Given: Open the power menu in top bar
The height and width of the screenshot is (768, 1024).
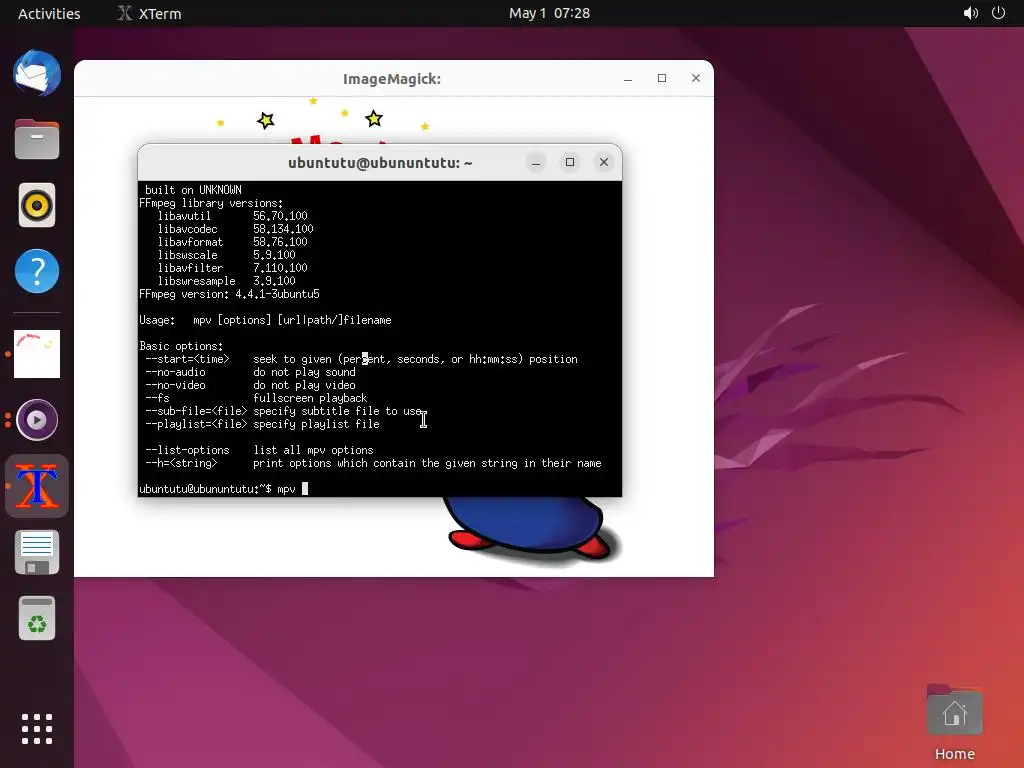Looking at the screenshot, I should [x=999, y=13].
